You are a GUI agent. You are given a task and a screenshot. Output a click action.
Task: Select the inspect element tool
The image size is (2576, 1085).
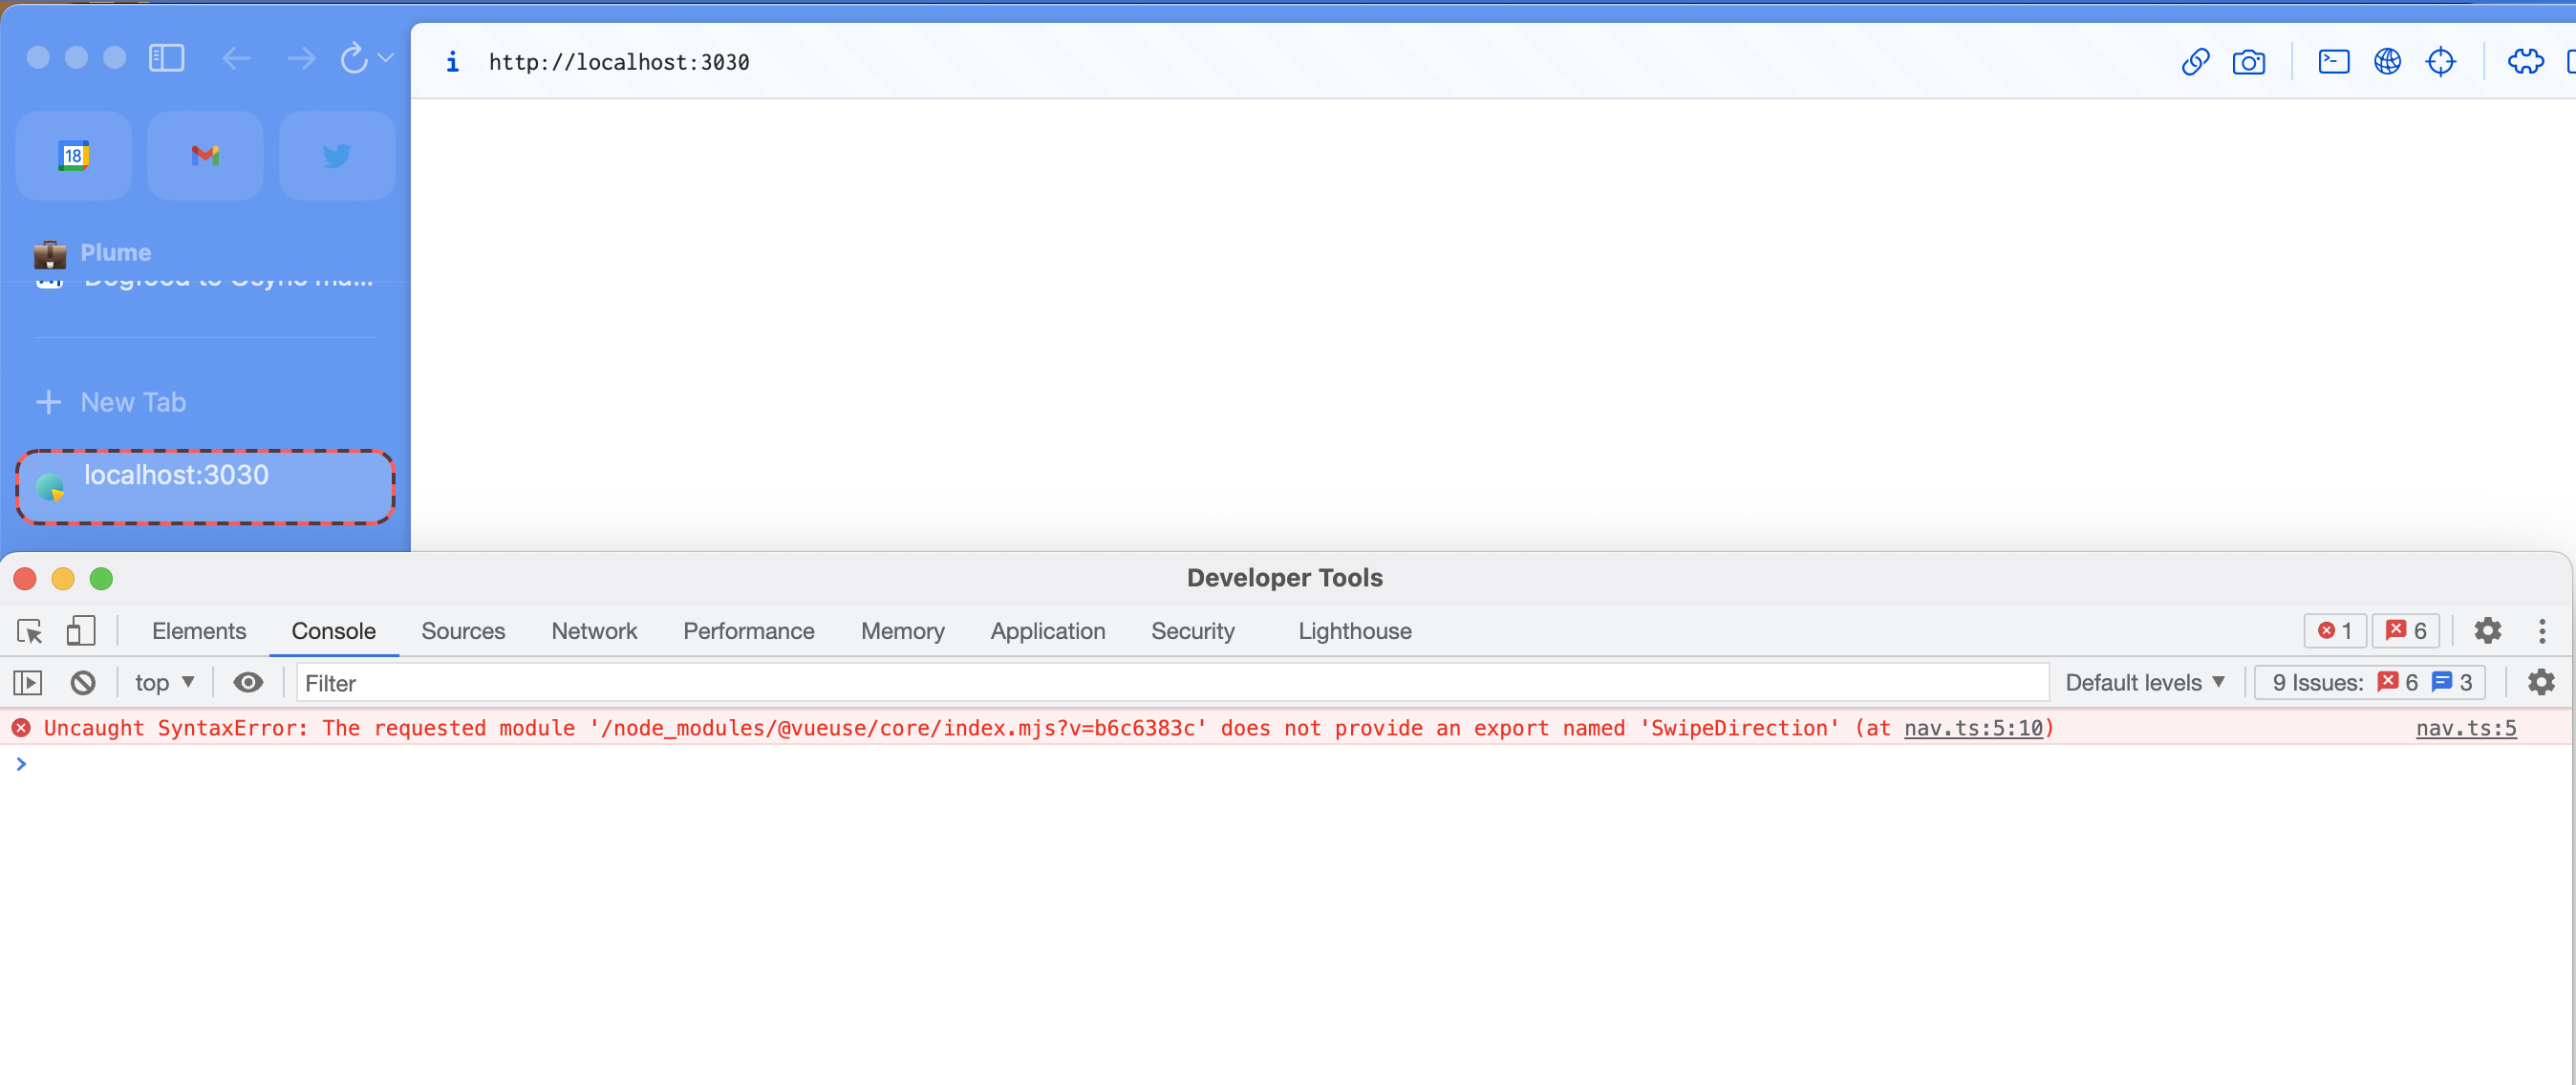point(28,631)
